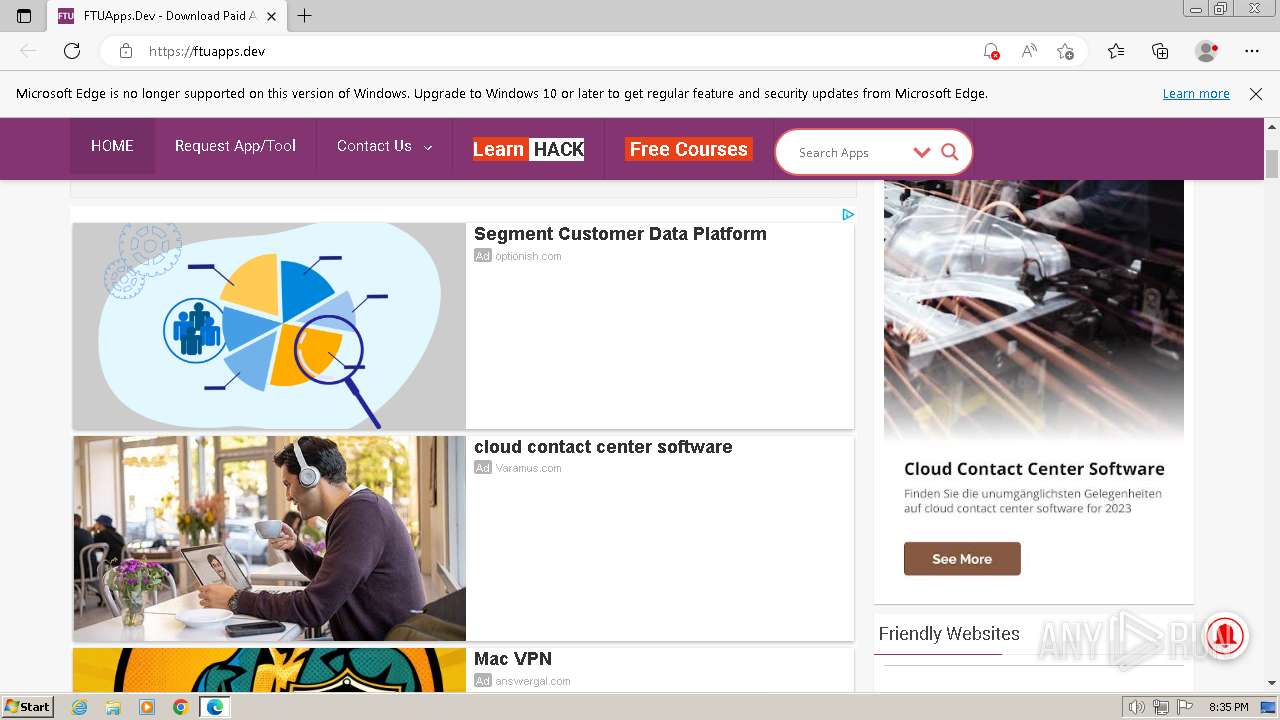Open the volume speaker tray icon
Image resolution: width=1280 pixels, height=720 pixels.
pos(1137,707)
